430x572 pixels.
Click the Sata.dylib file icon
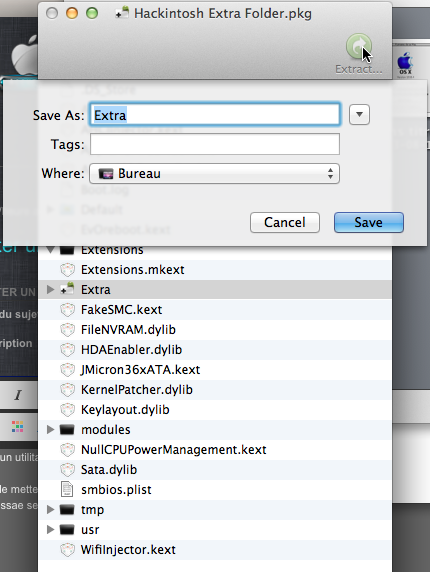click(67, 470)
